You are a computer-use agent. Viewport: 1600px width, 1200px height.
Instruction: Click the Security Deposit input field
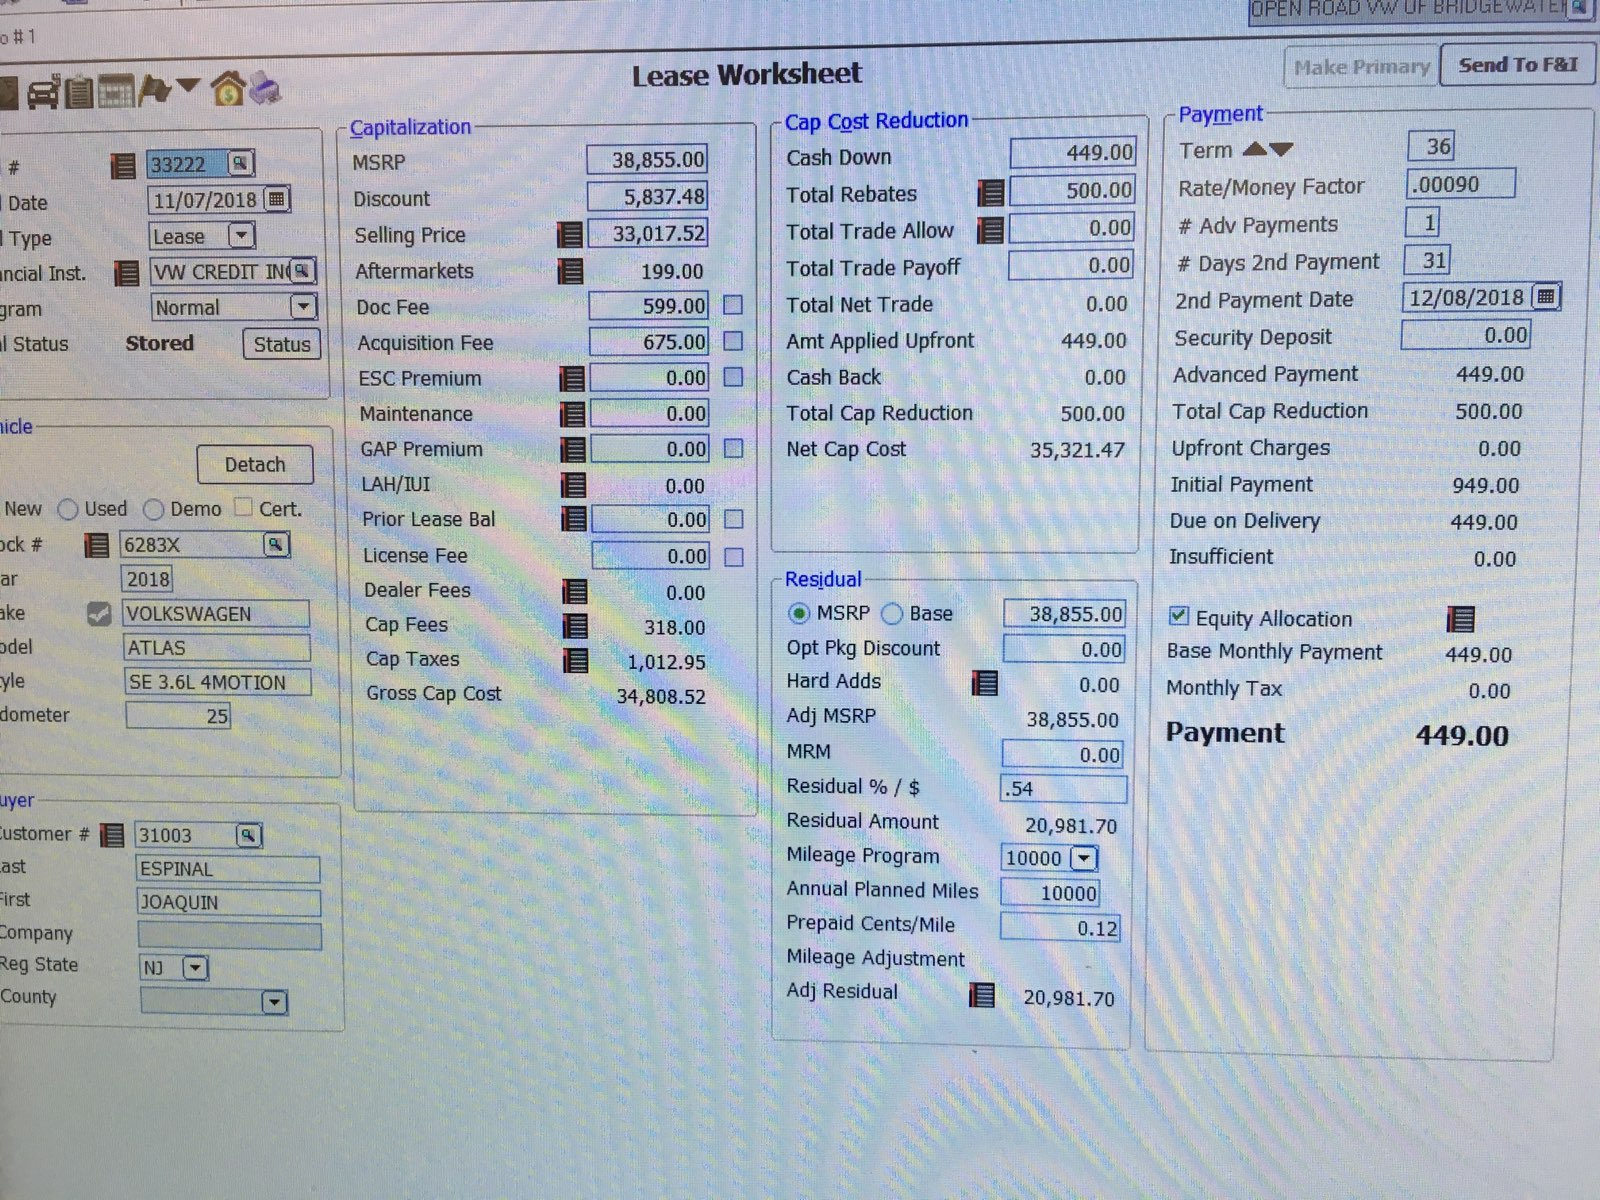pyautogui.click(x=1465, y=335)
